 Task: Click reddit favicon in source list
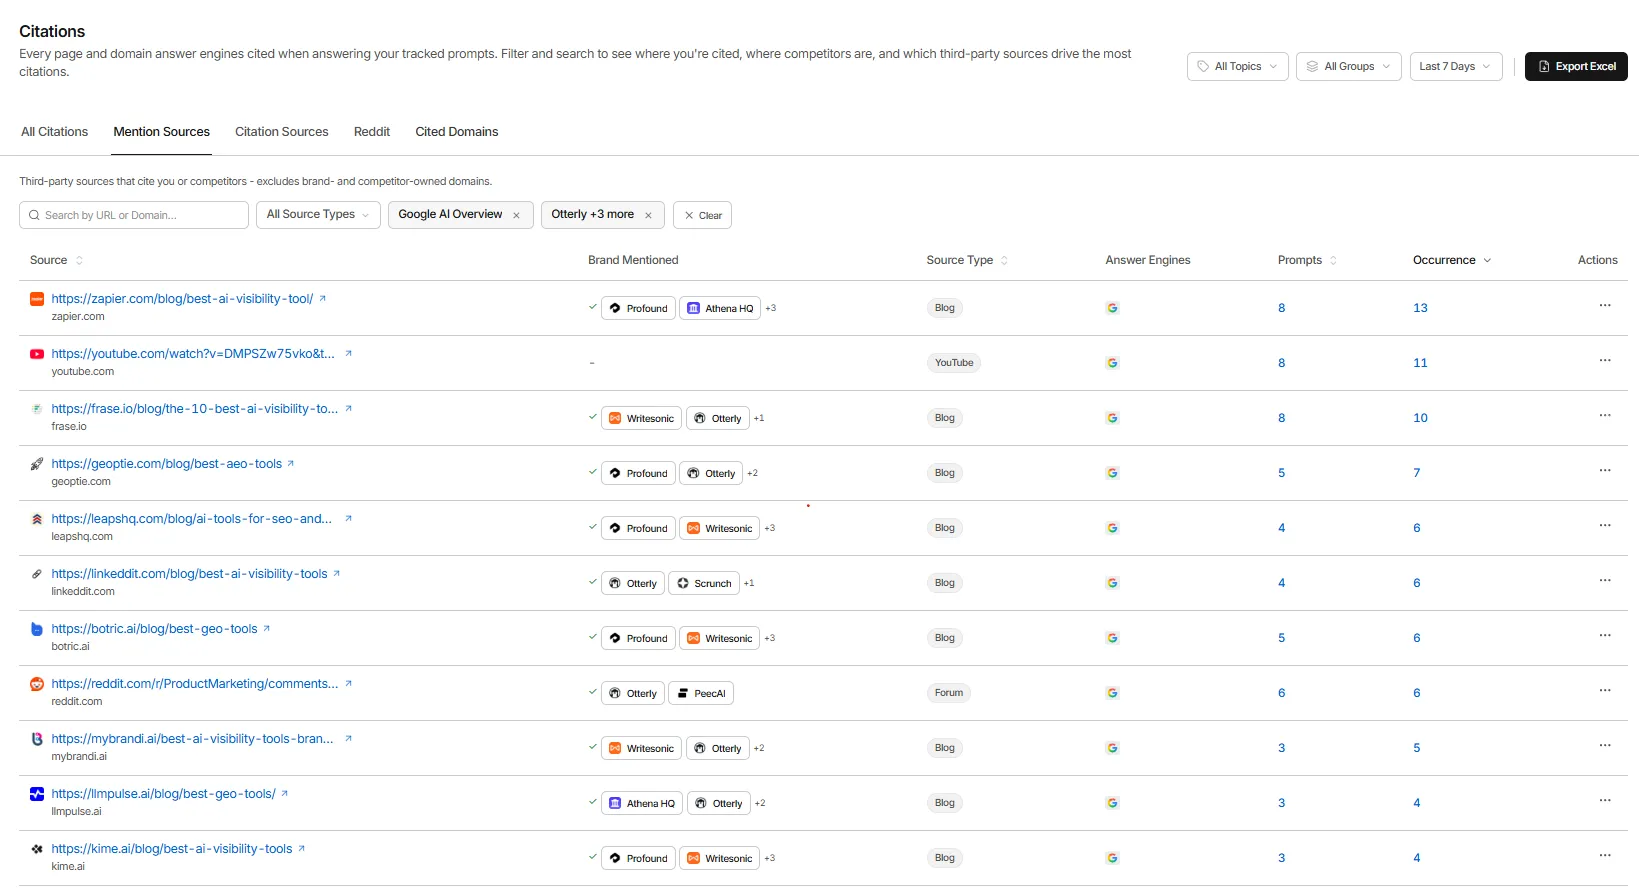click(x=37, y=684)
